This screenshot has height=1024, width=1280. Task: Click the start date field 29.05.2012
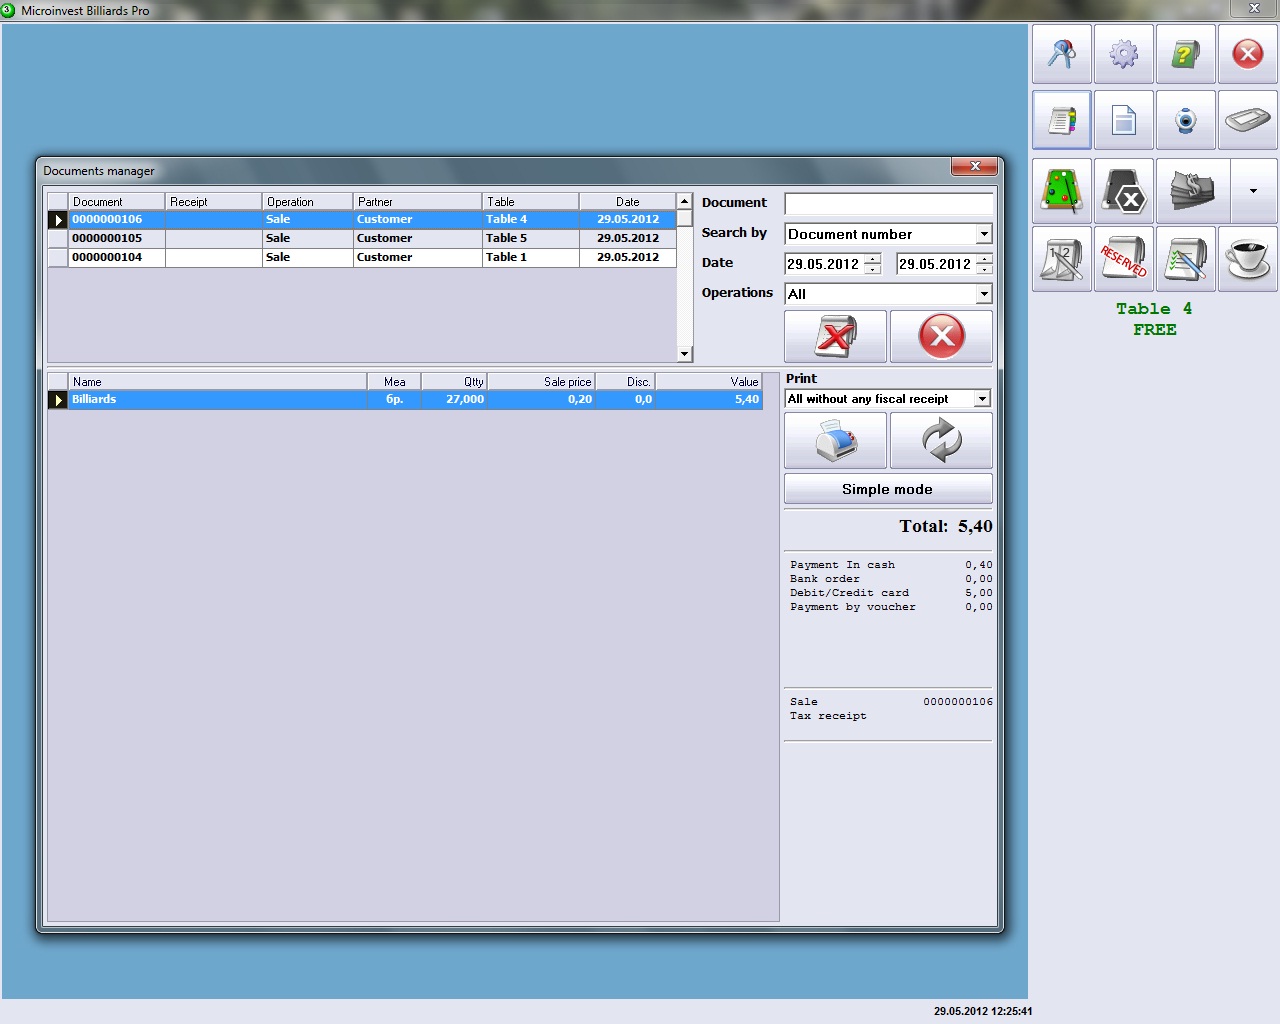click(x=824, y=264)
